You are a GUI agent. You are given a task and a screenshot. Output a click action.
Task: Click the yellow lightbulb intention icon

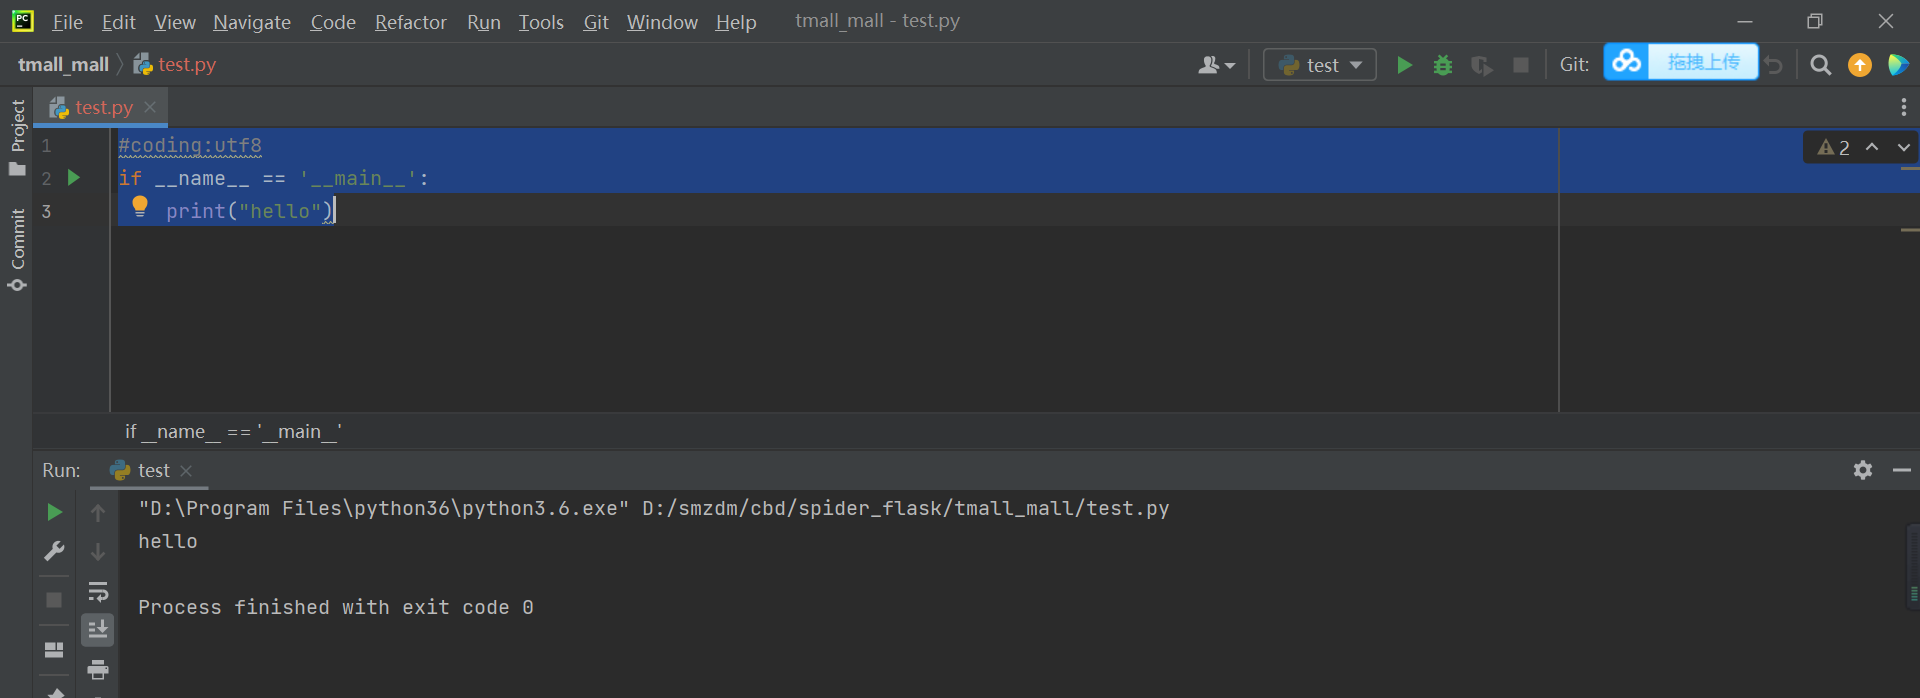tap(140, 206)
